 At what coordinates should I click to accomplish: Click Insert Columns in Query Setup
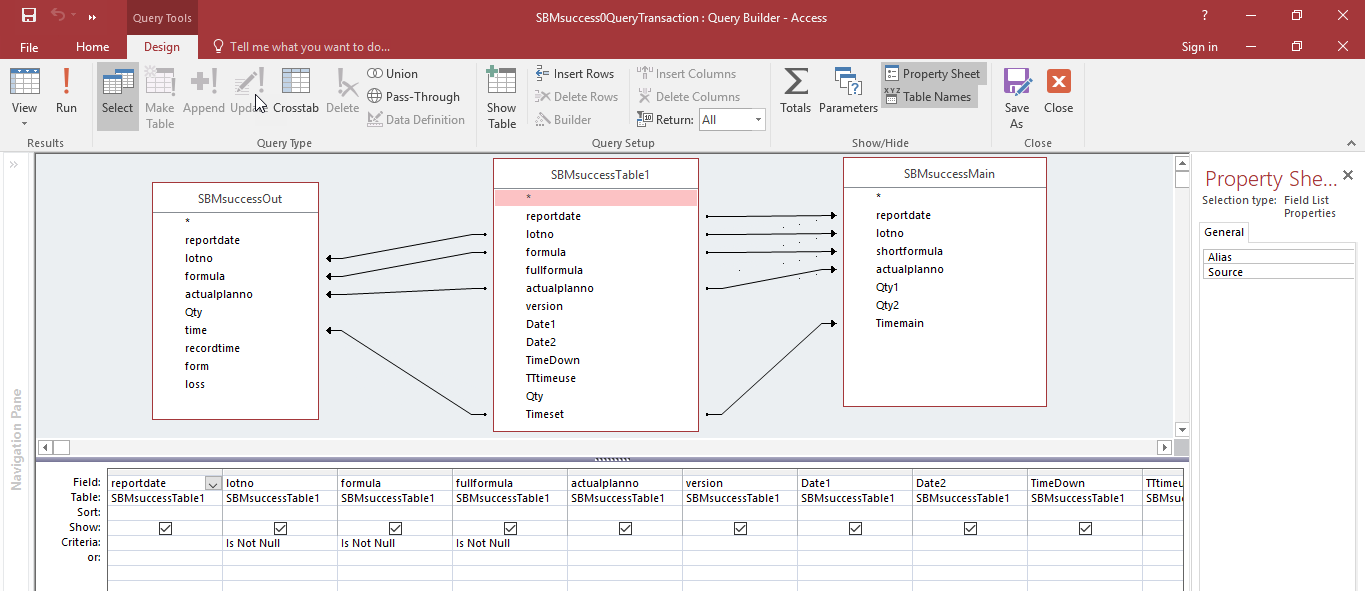686,74
